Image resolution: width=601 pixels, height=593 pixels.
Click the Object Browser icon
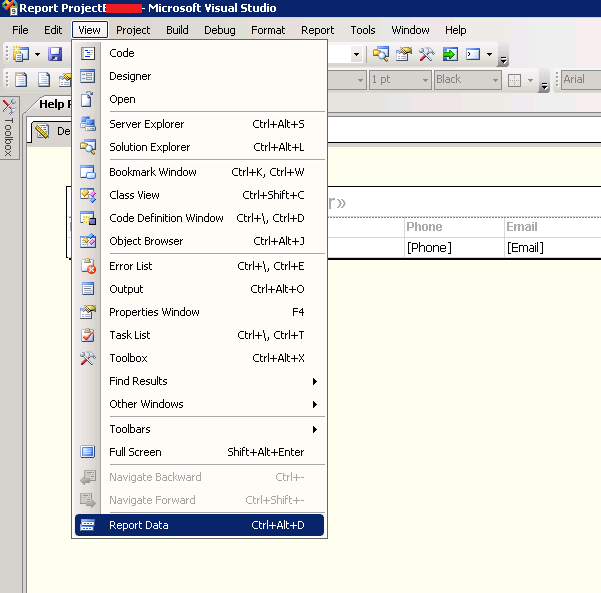pos(88,241)
